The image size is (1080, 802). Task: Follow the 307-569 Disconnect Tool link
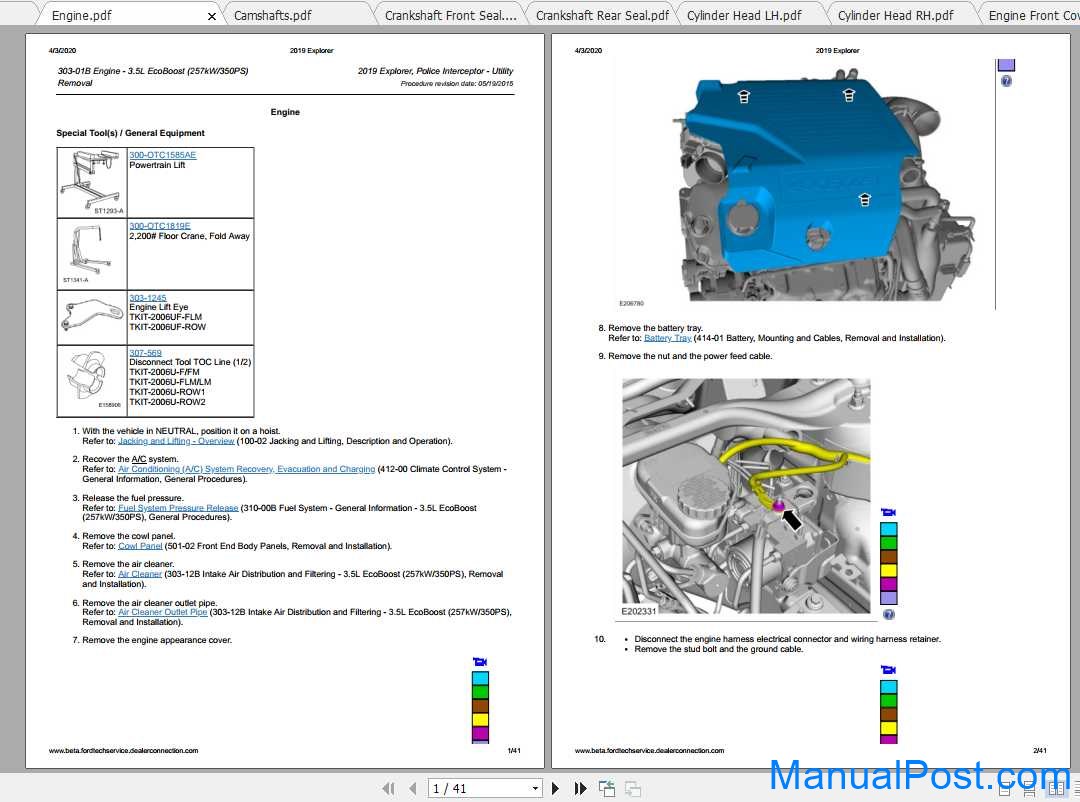145,353
